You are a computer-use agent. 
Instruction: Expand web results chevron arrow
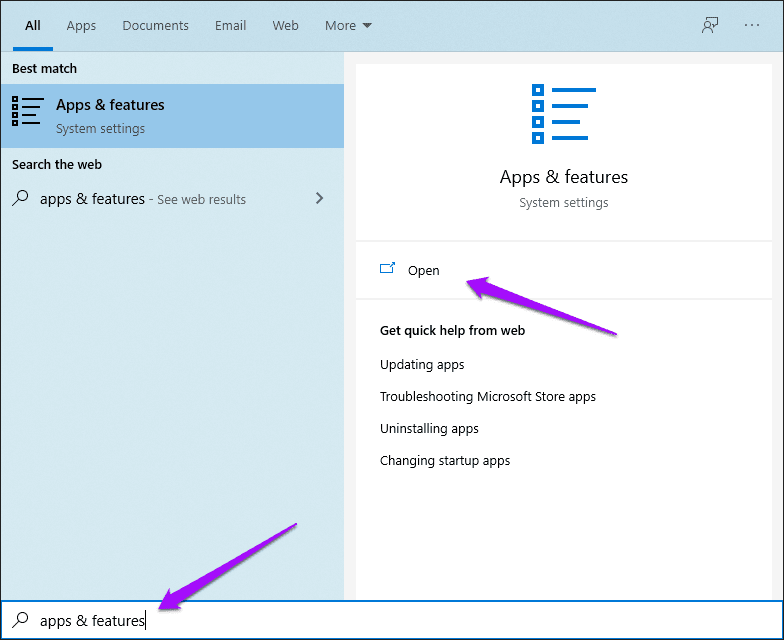[320, 198]
